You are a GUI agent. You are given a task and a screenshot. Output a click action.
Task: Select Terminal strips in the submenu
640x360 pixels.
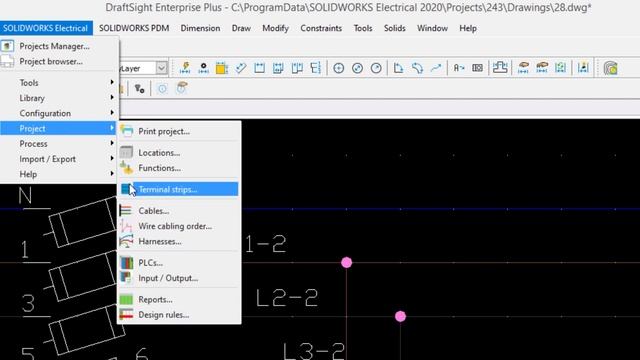click(x=179, y=189)
